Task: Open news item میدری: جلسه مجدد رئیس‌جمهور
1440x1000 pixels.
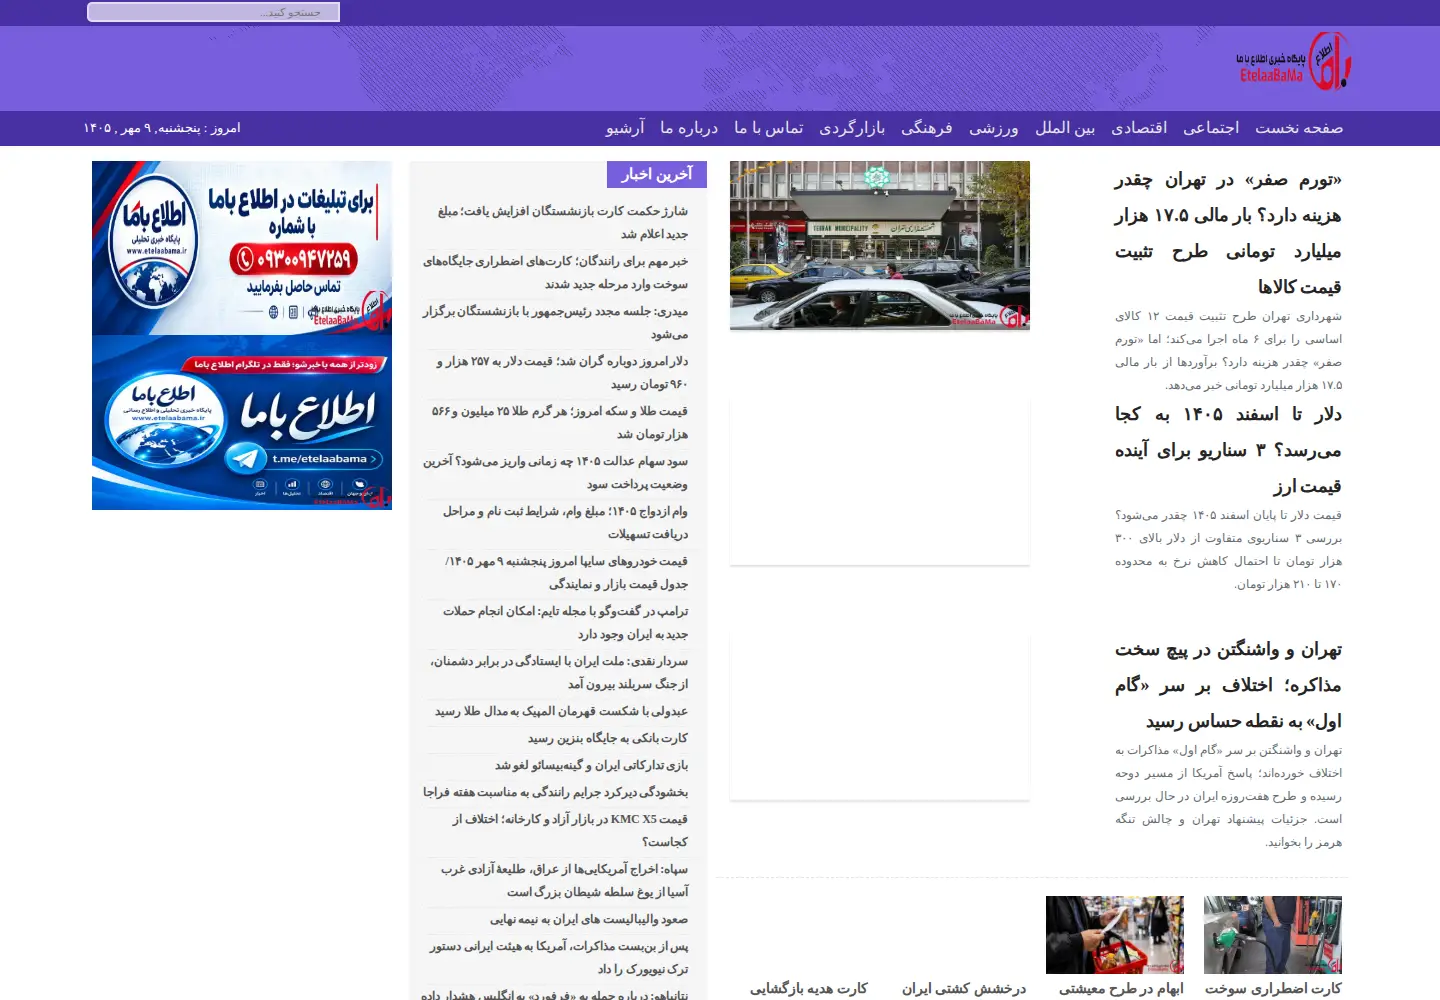Action: click(555, 322)
